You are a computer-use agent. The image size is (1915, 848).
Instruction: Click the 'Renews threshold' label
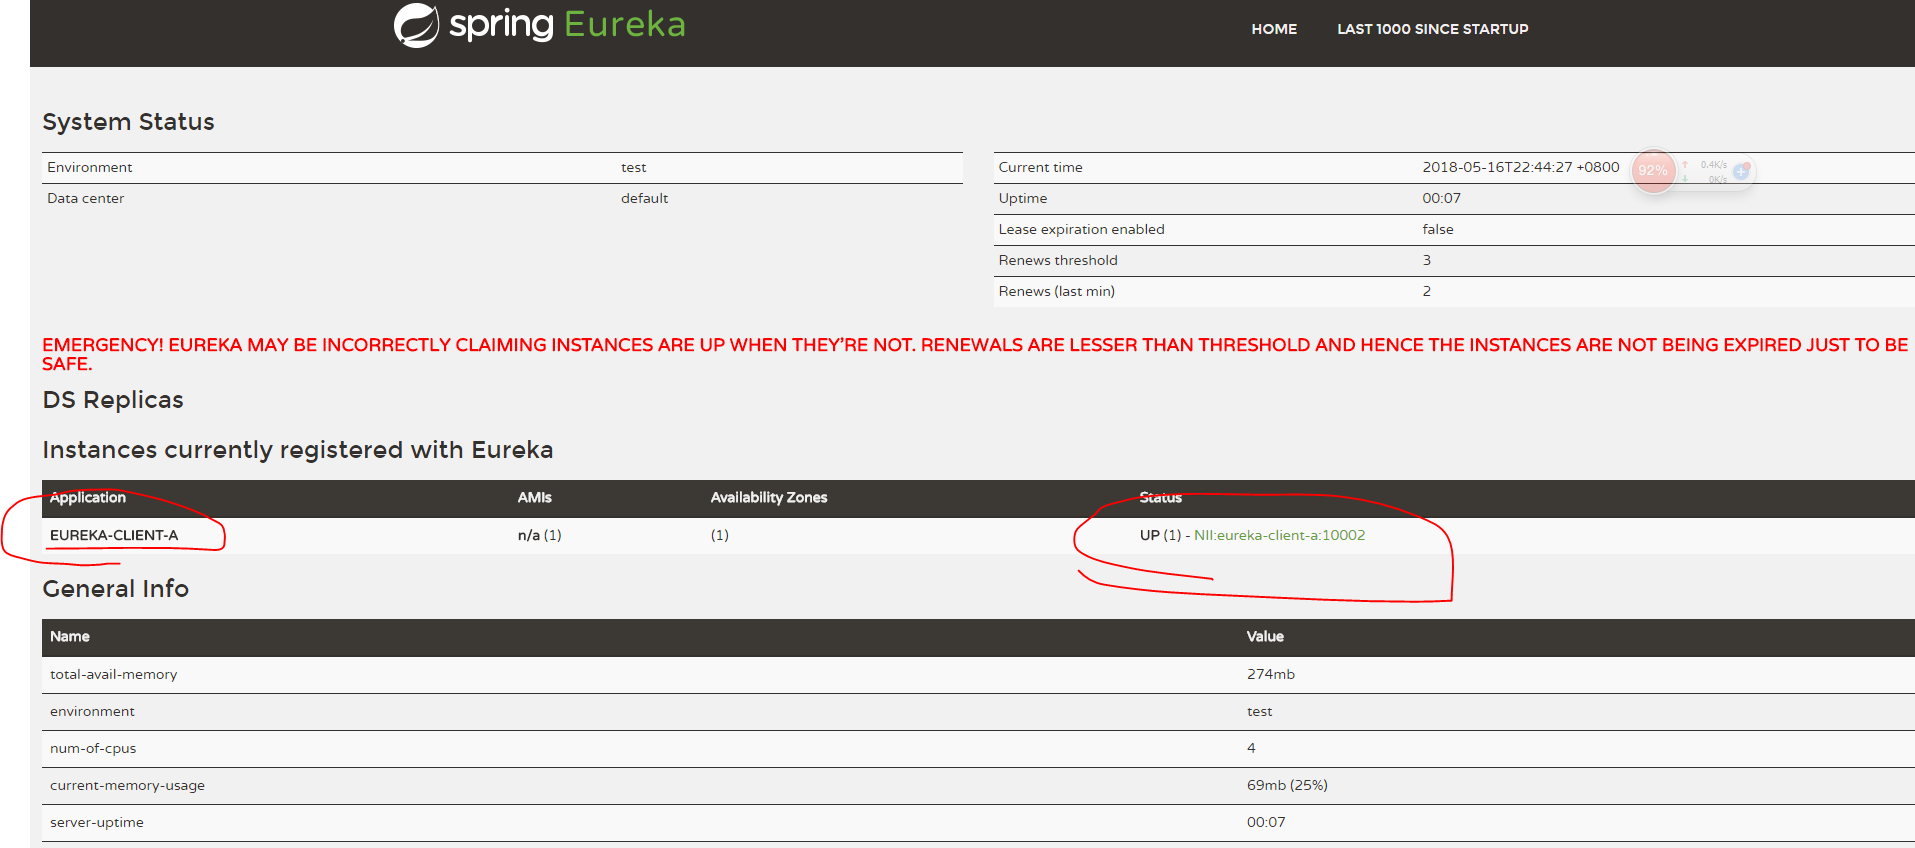pos(1058,260)
